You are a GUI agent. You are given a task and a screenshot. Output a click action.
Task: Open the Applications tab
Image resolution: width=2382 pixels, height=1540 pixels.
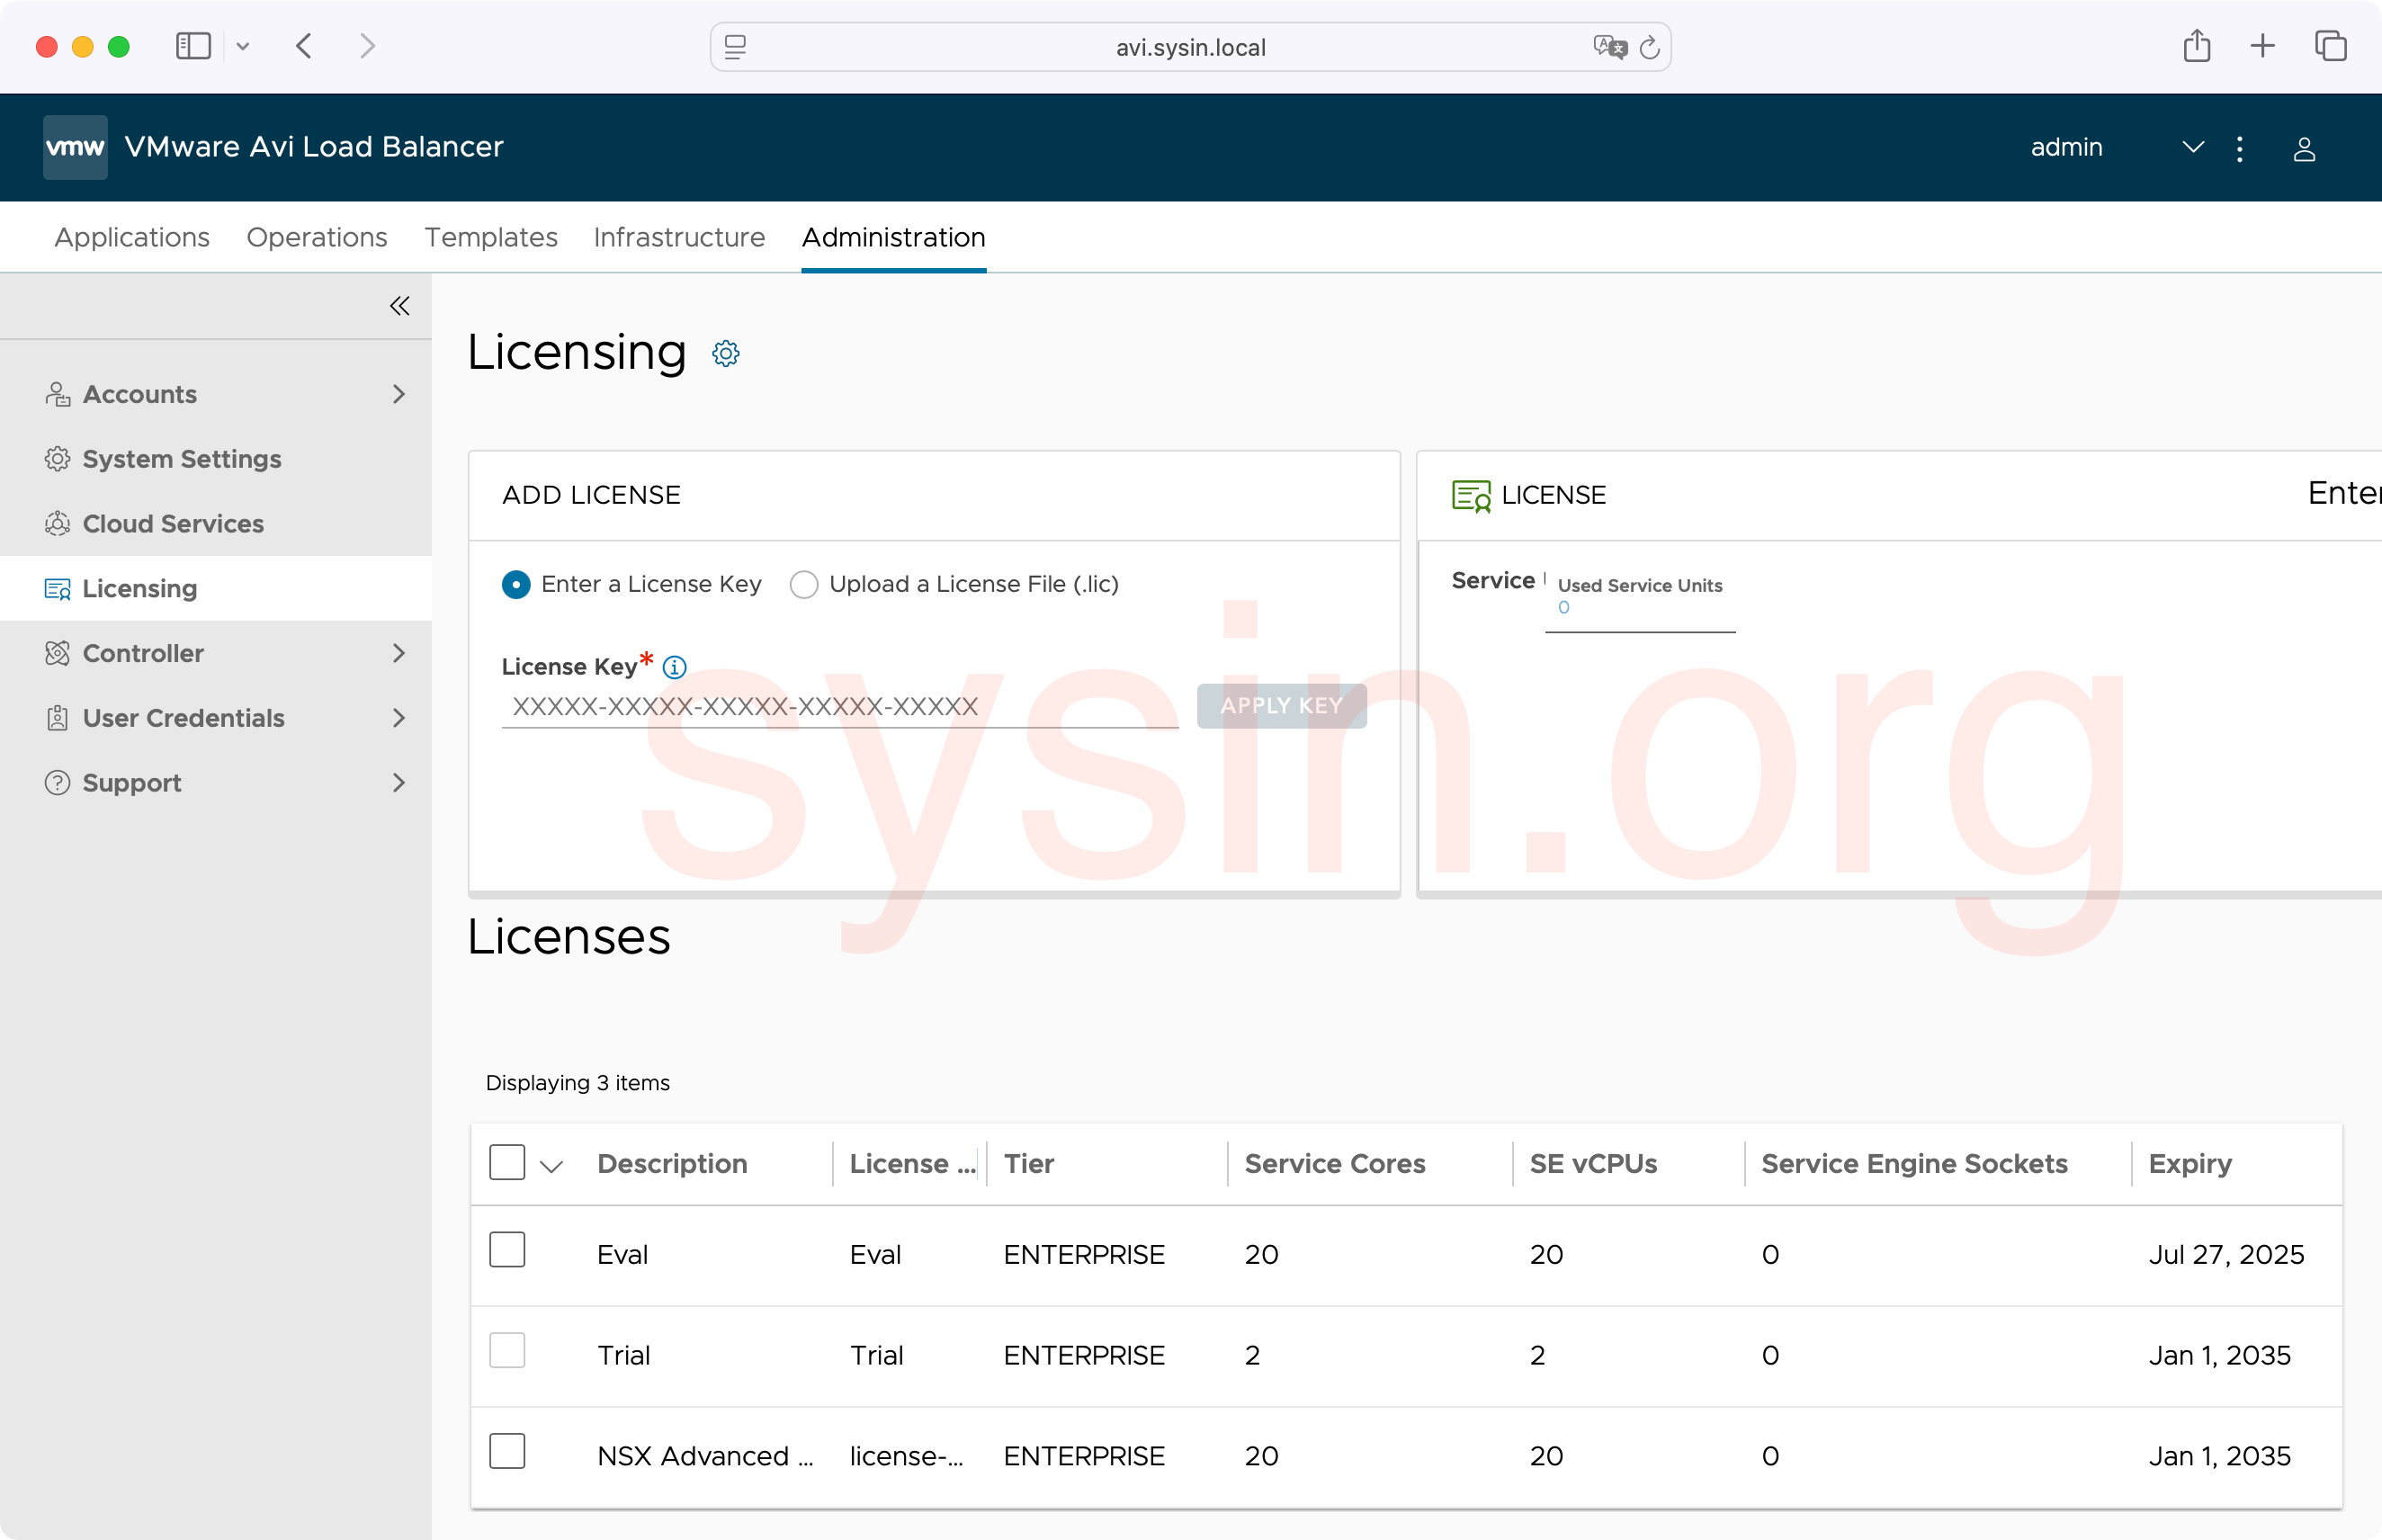(x=132, y=237)
